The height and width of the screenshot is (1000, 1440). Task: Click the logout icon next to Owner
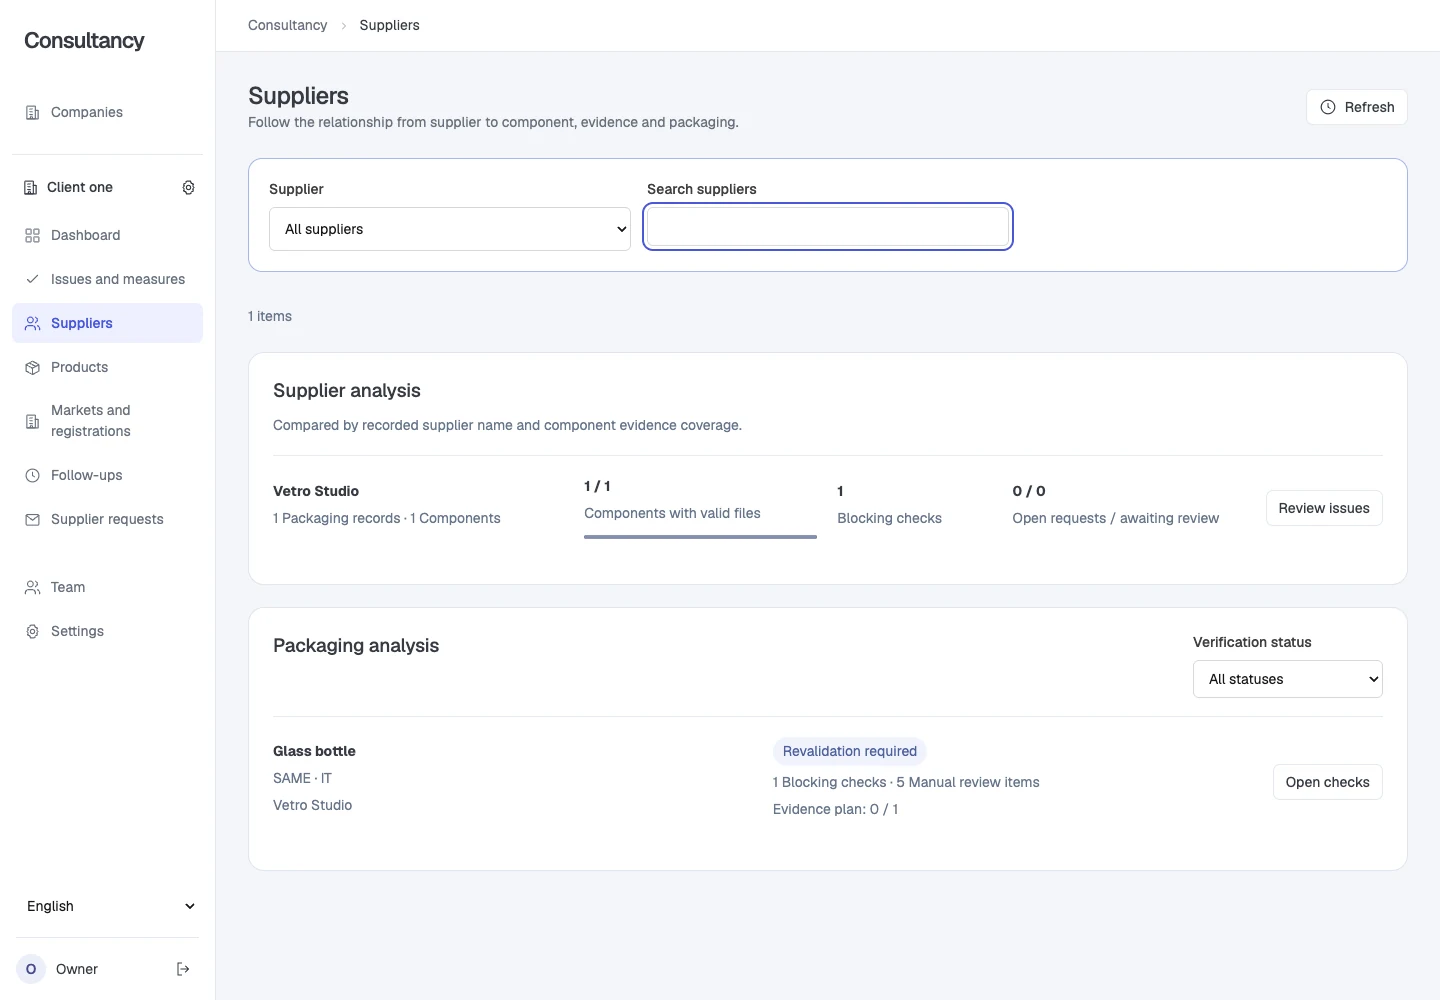click(x=183, y=969)
